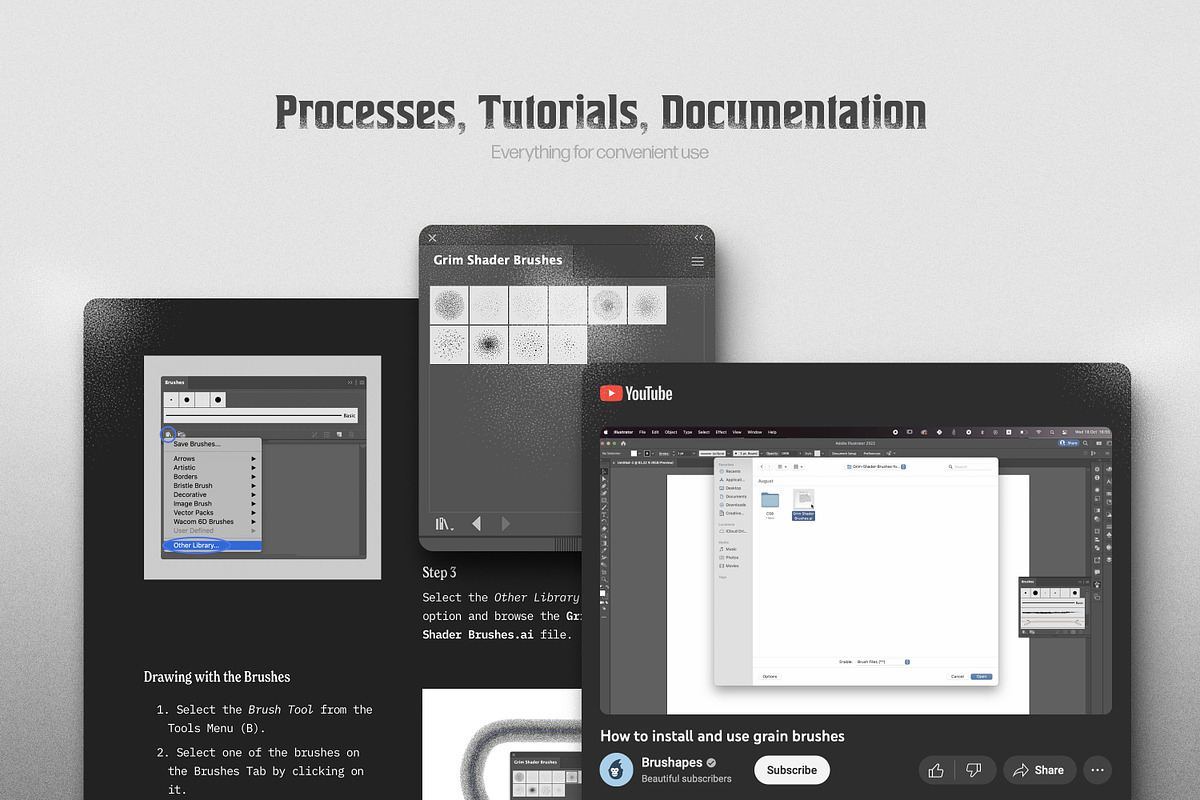The image size is (1200, 800).
Task: Open Brush Libraries Menu icon in Brushes panel
Action: tap(168, 434)
